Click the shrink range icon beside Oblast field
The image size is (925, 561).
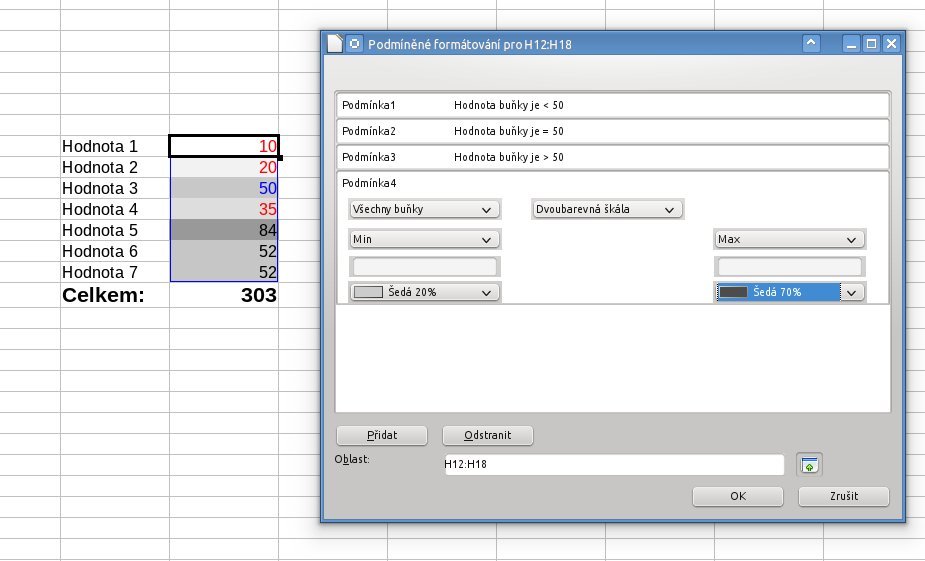pyautogui.click(x=809, y=464)
